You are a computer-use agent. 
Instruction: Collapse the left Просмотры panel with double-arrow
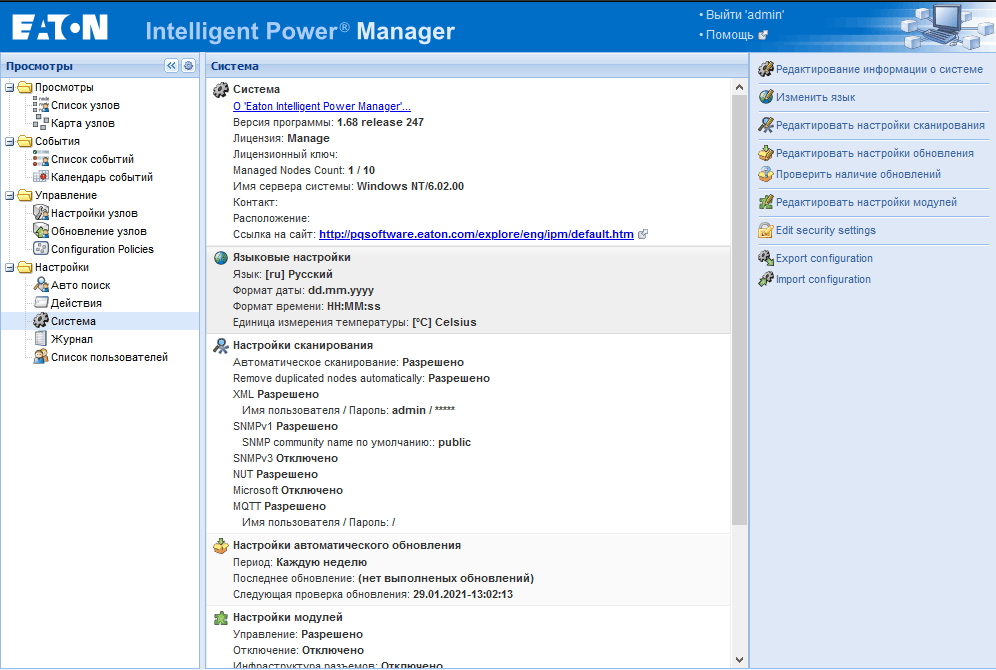[x=172, y=65]
